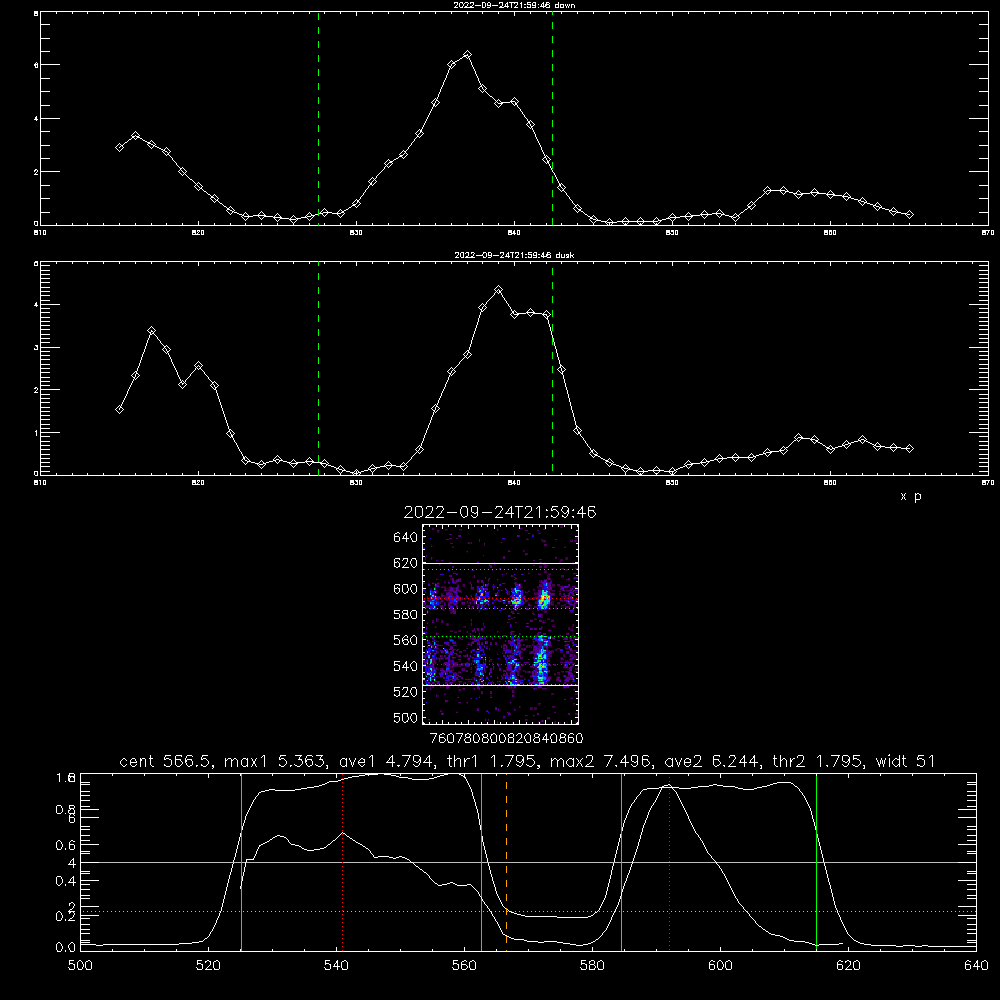Click the red dotted line near 541
Screen dimensions: 1000x1000
342,864
